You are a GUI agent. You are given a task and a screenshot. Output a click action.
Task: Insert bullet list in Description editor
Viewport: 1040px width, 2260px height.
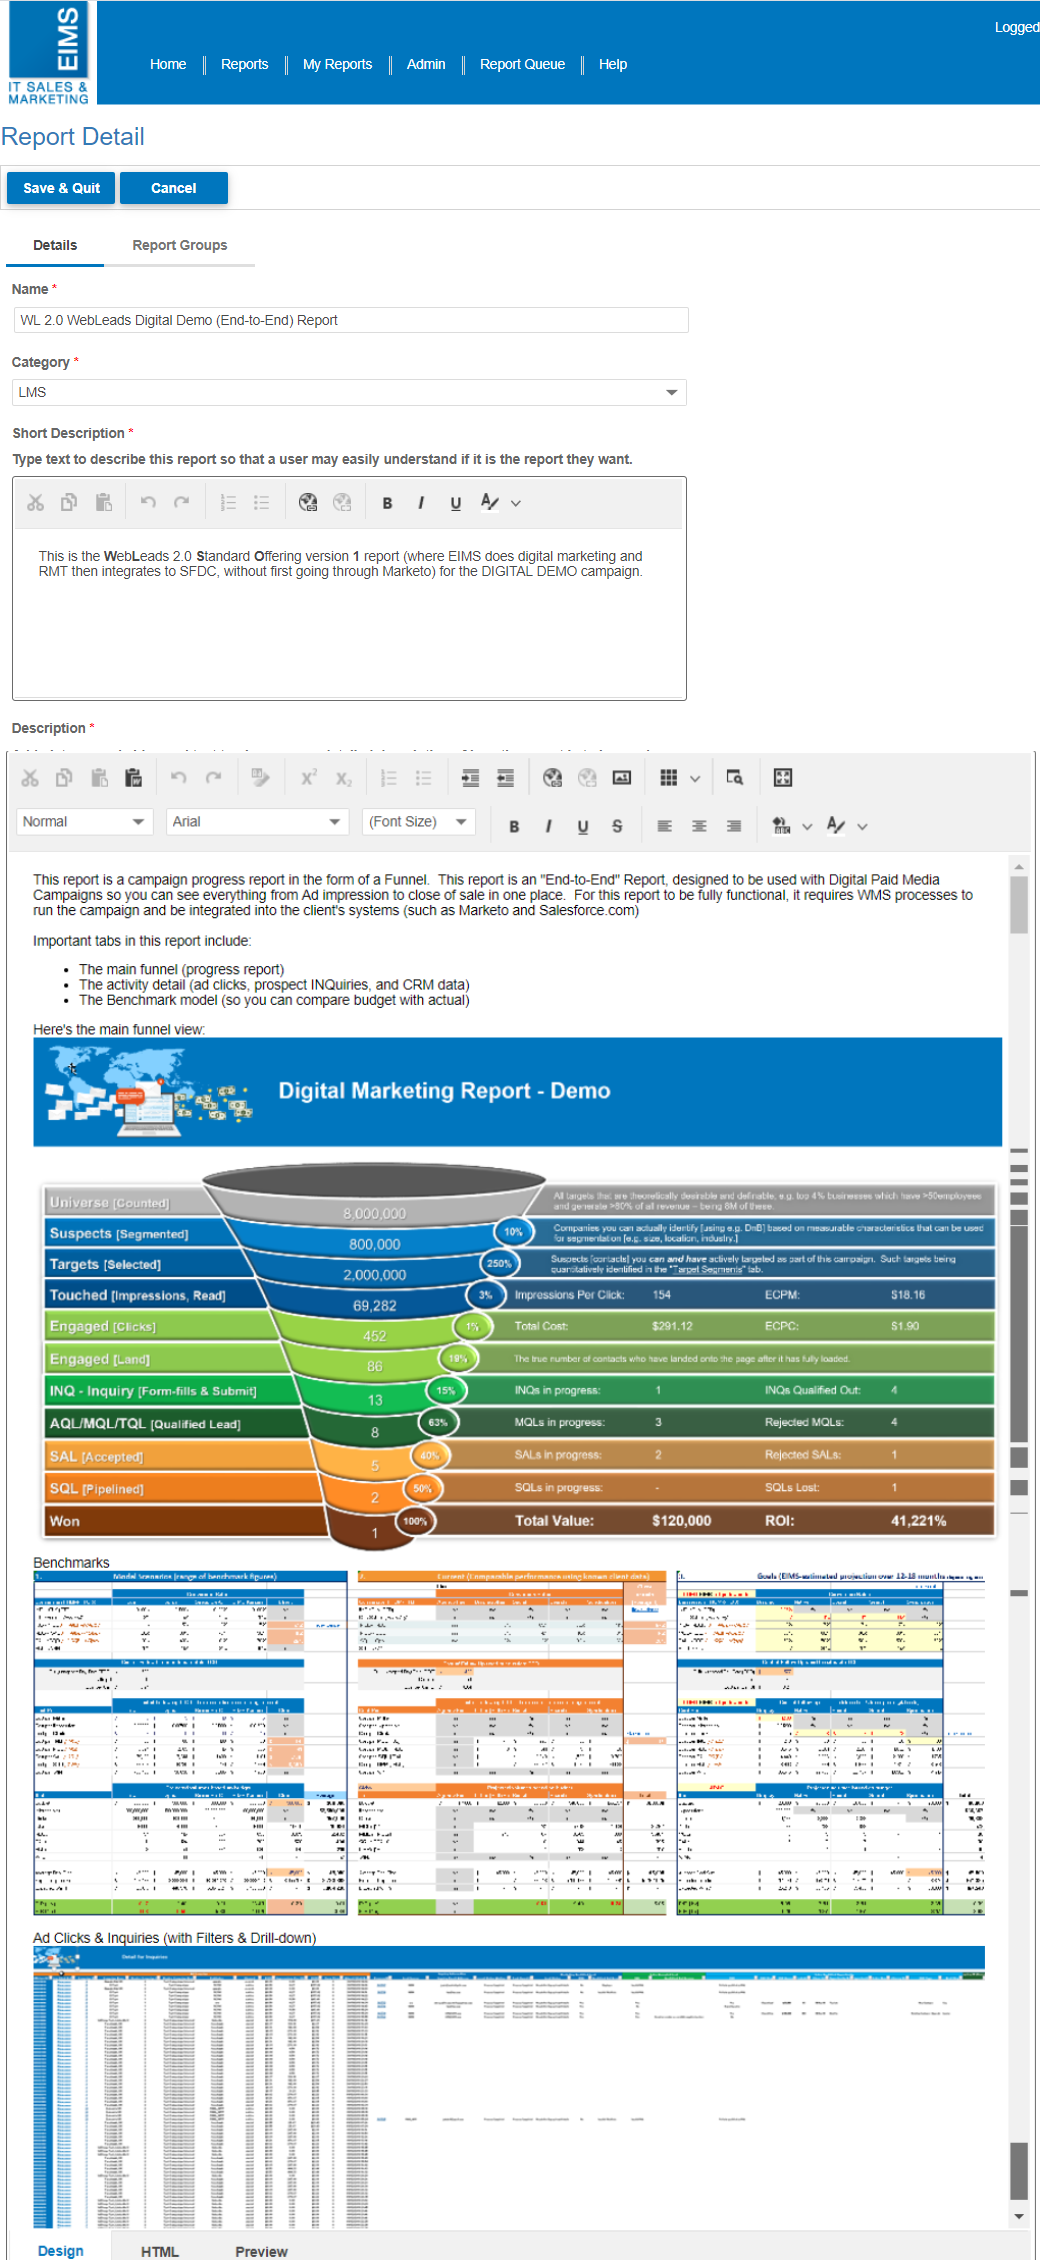[423, 778]
